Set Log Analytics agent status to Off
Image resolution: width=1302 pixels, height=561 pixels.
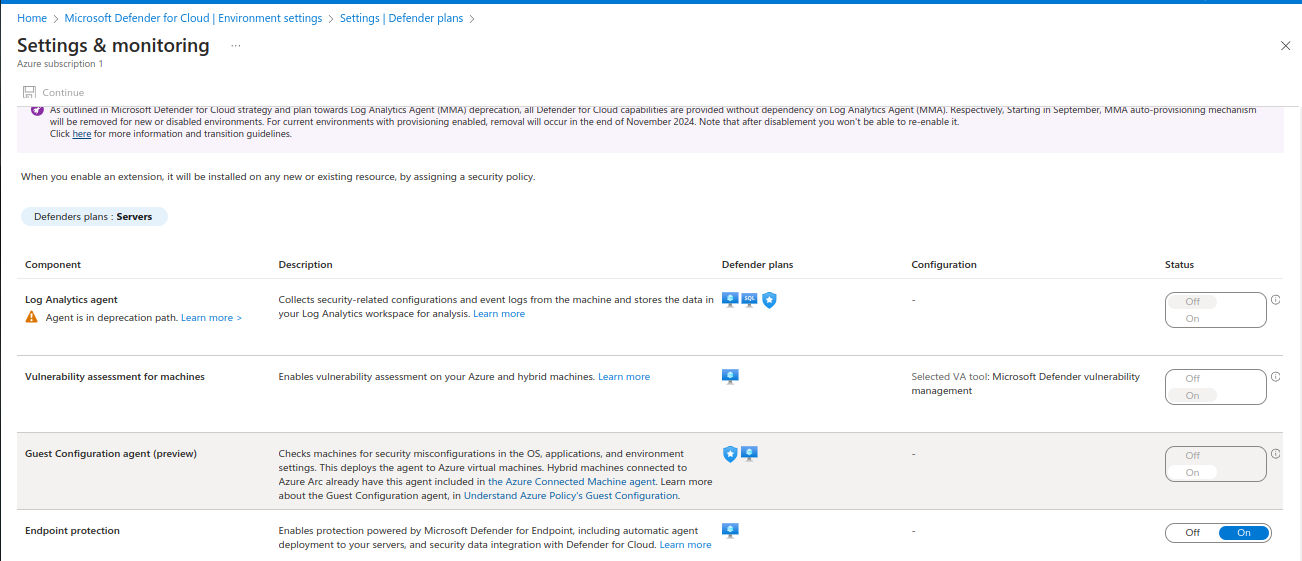pos(1192,302)
